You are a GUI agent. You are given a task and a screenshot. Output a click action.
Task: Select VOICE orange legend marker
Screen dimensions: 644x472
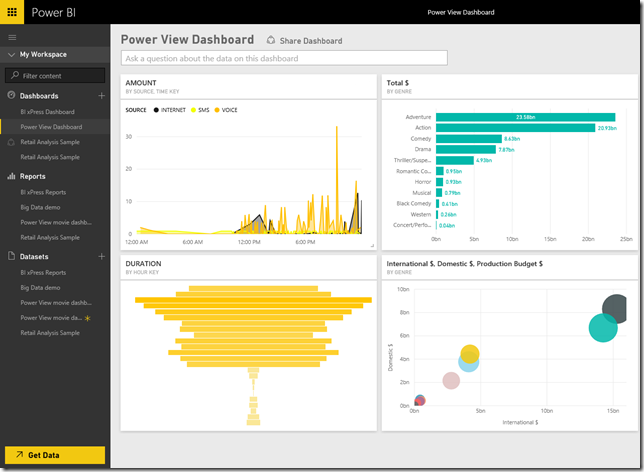pos(217,110)
